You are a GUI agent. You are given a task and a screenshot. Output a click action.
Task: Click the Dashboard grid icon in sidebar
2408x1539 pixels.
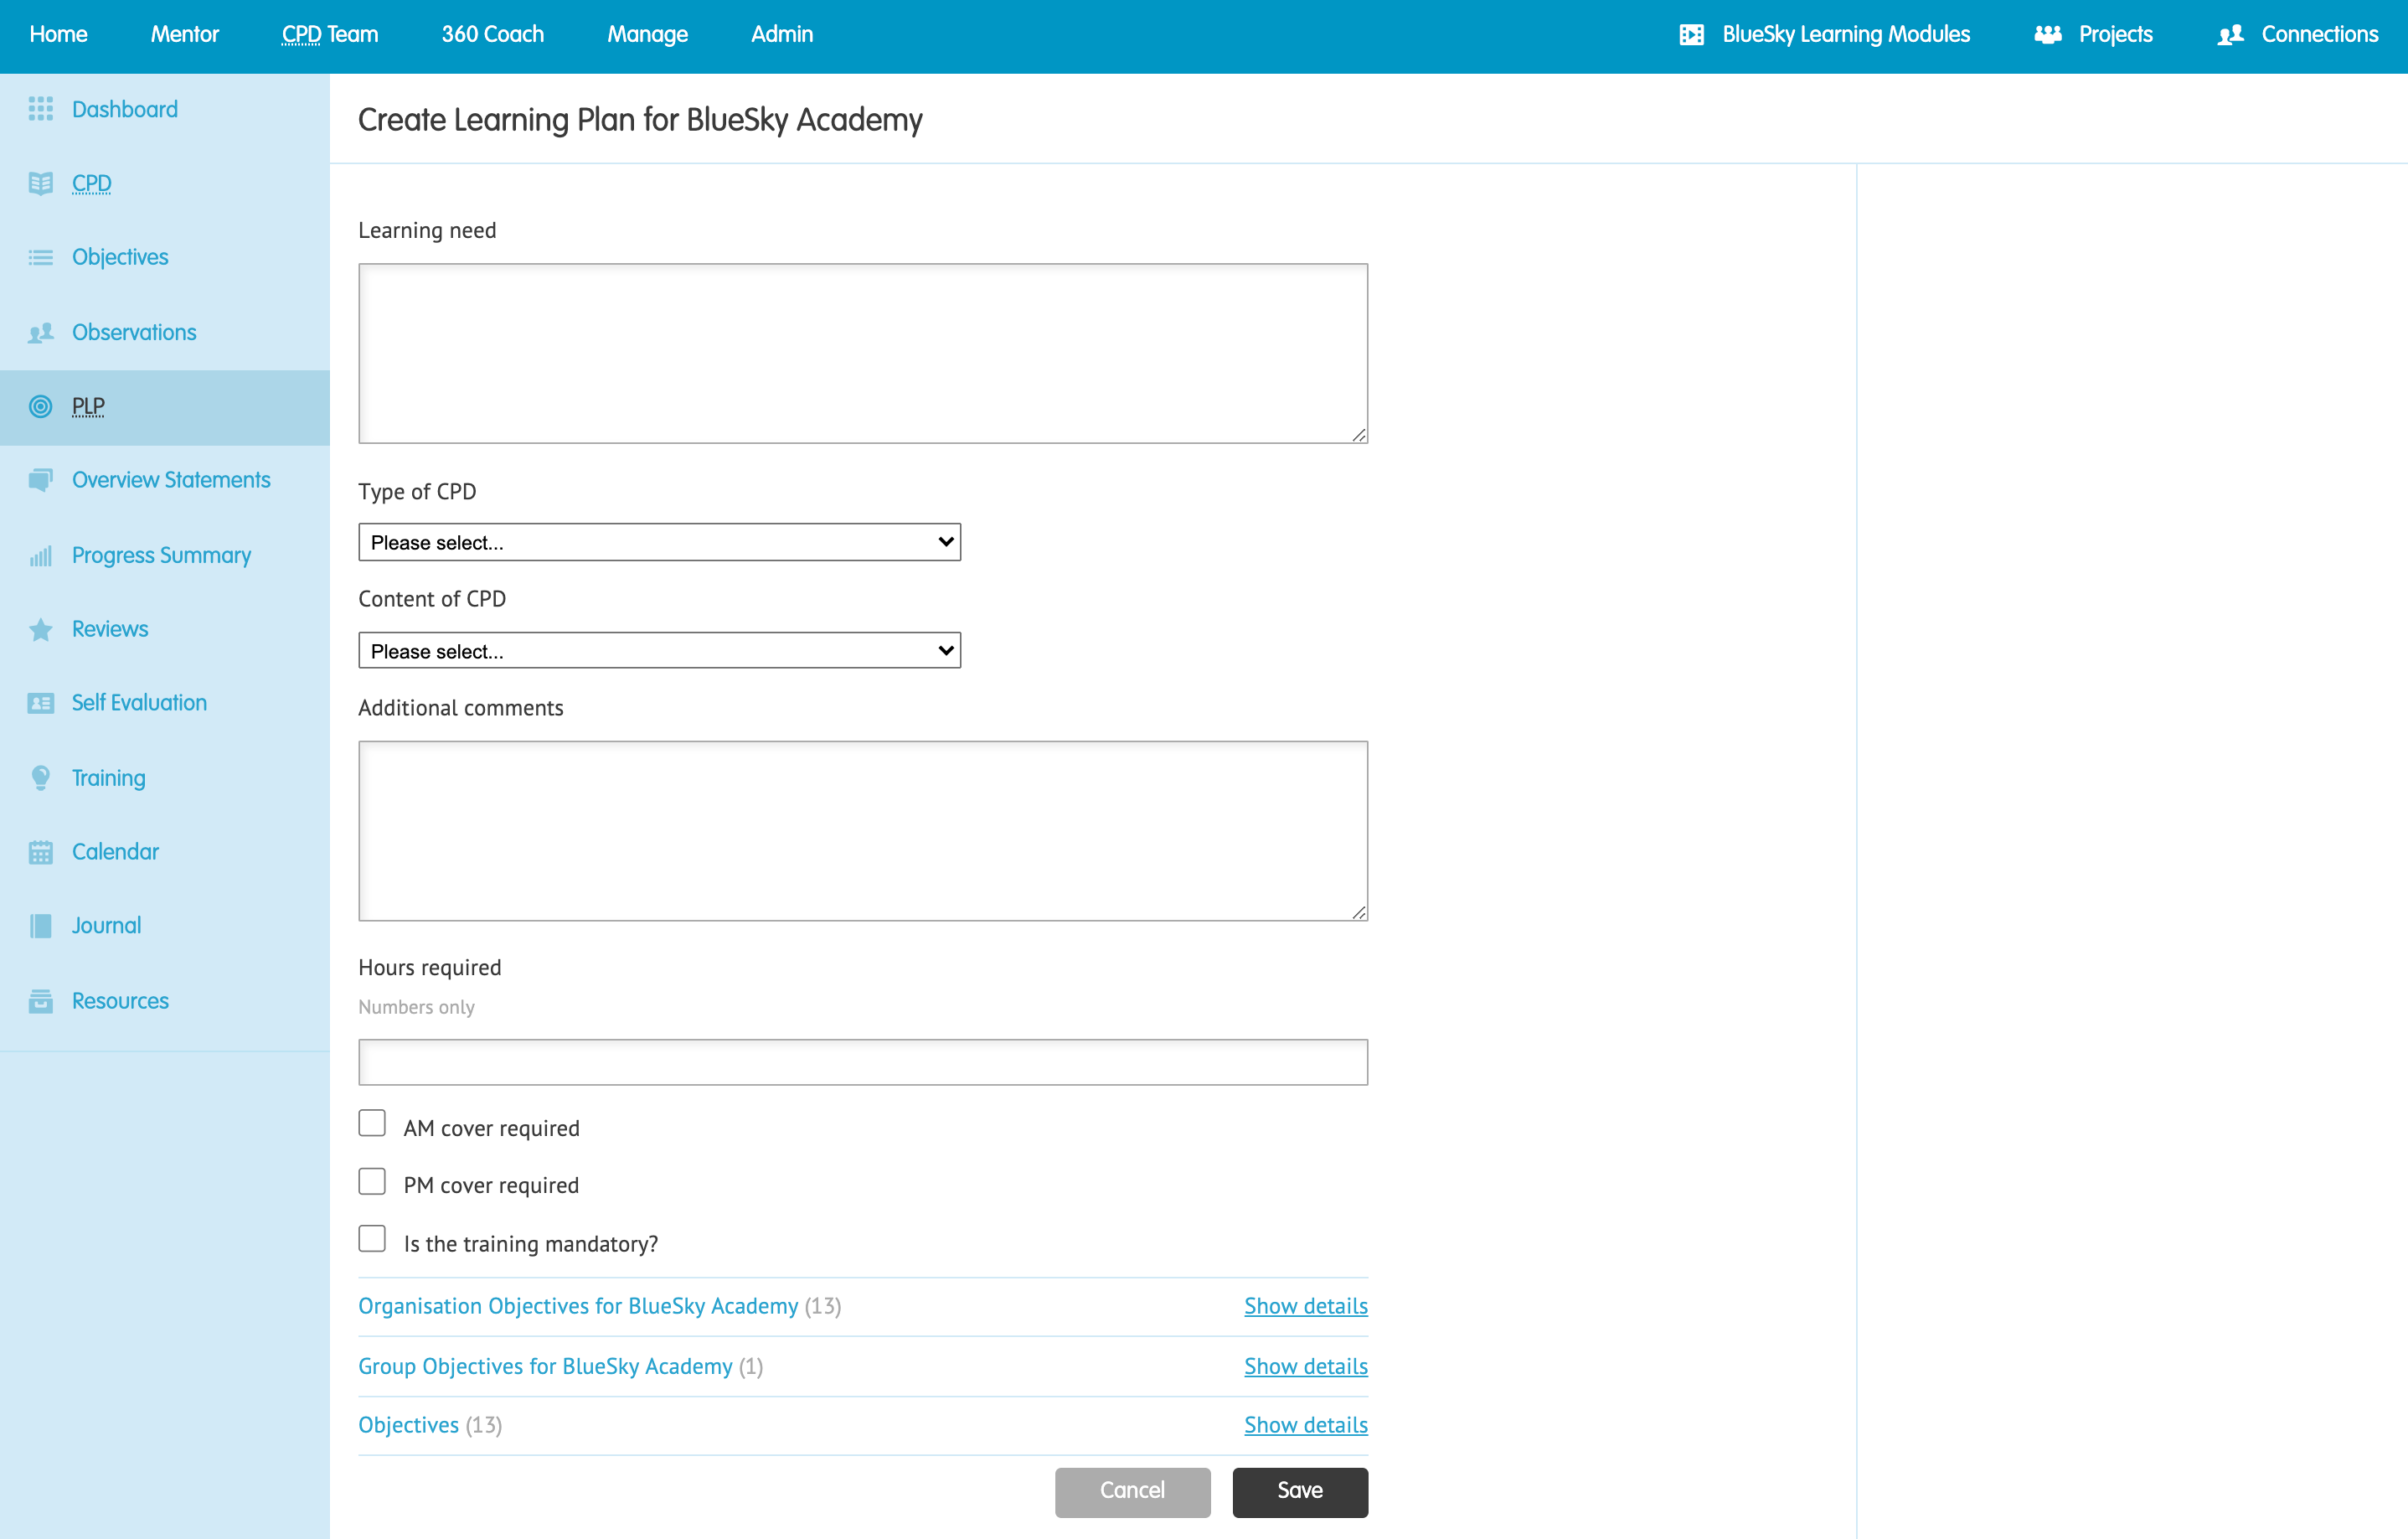click(x=40, y=109)
